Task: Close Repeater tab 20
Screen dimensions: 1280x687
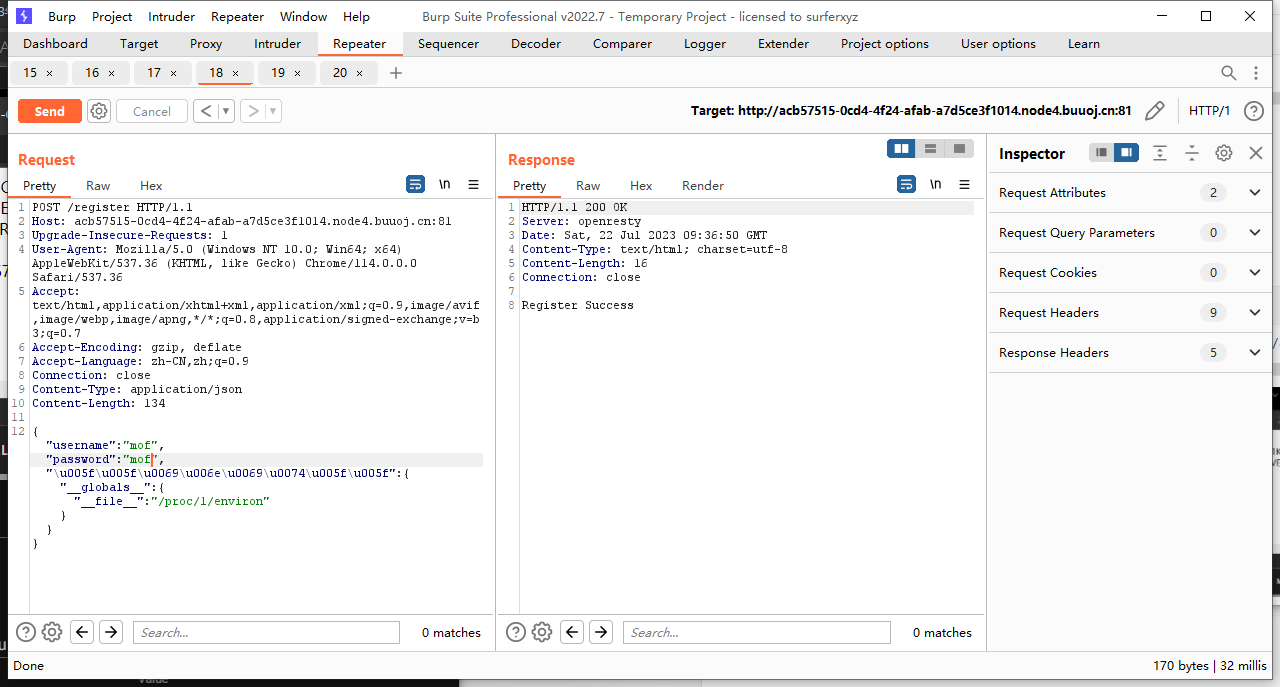Action: tap(360, 73)
